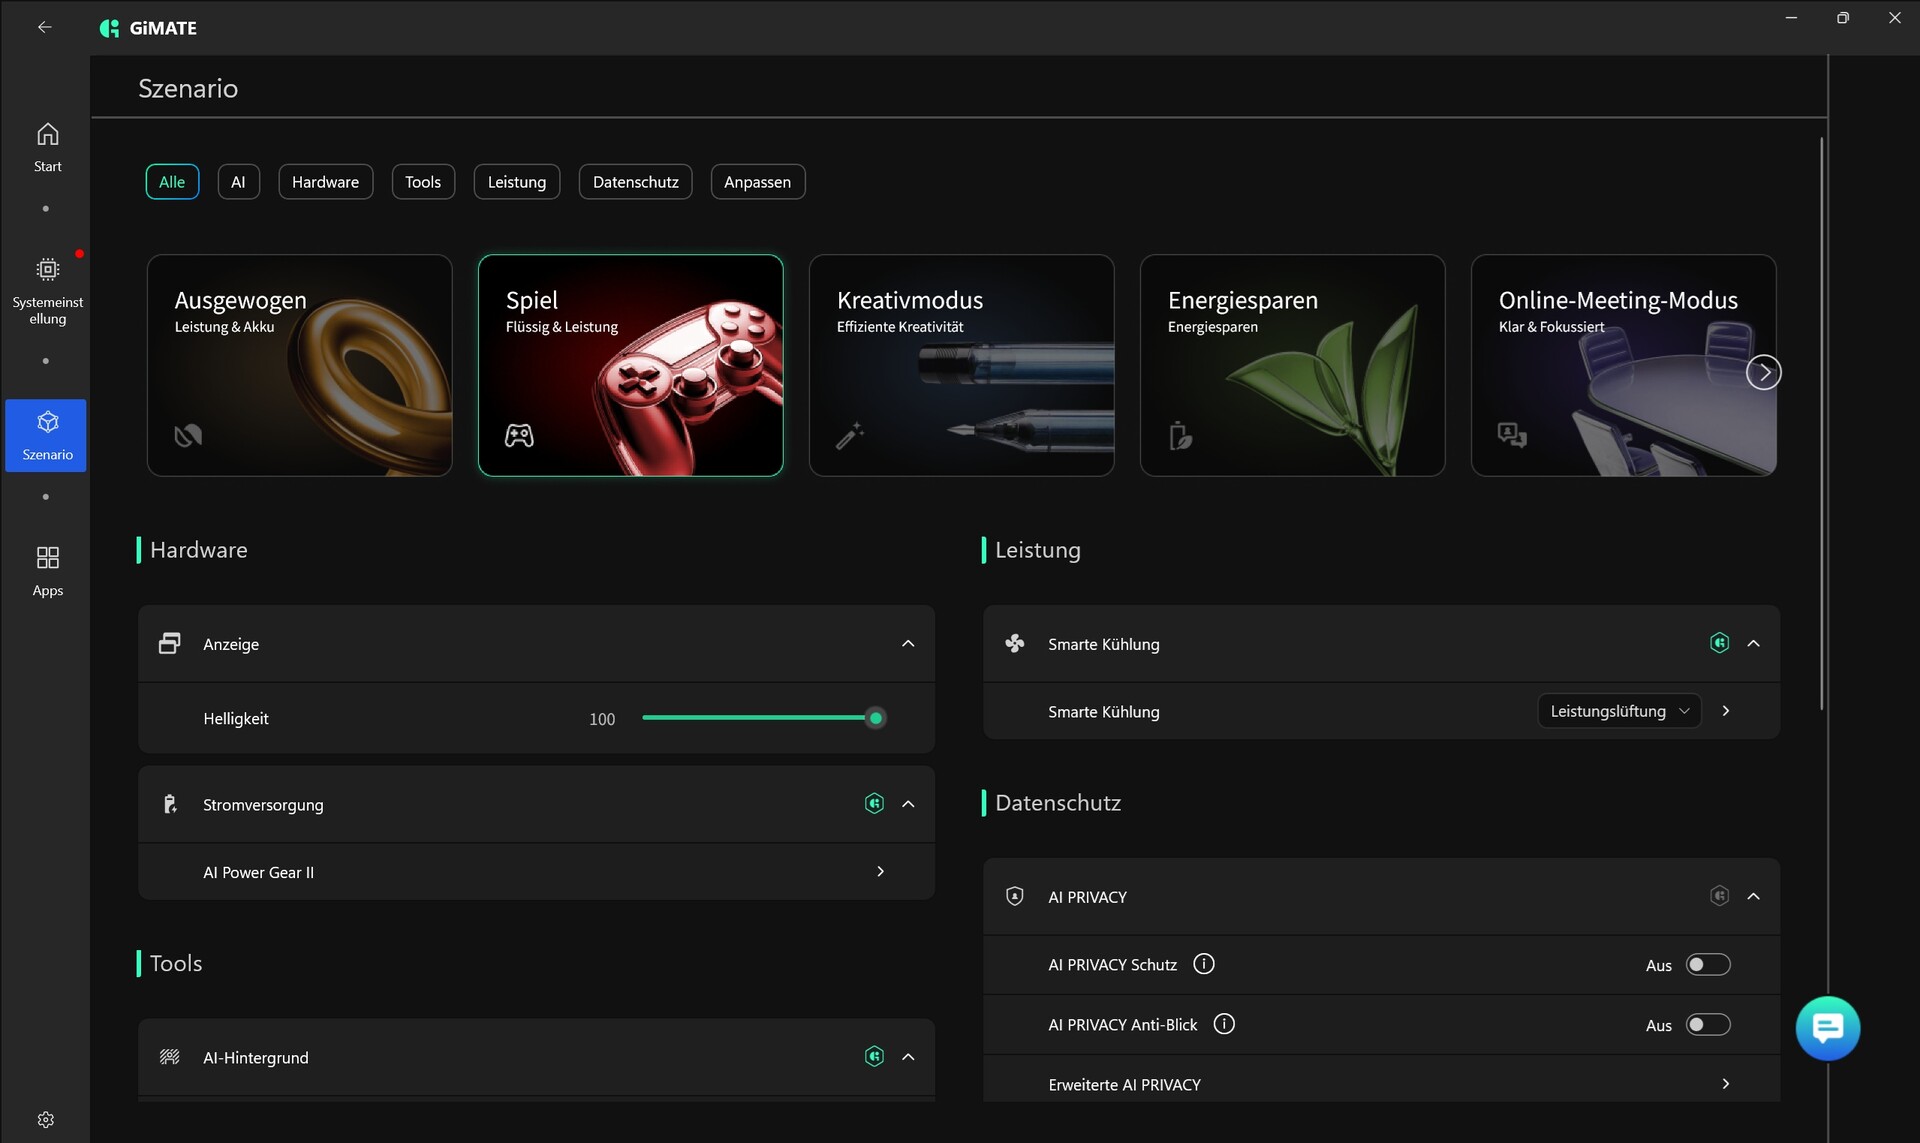Click the Helligkeit brightness slider handle
Image resolution: width=1920 pixels, height=1143 pixels.
click(876, 718)
